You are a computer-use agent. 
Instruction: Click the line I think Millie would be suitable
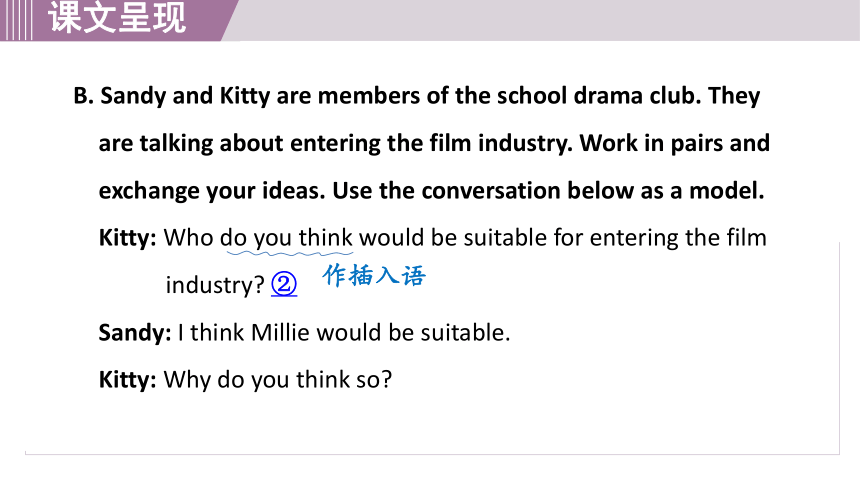tap(344, 333)
